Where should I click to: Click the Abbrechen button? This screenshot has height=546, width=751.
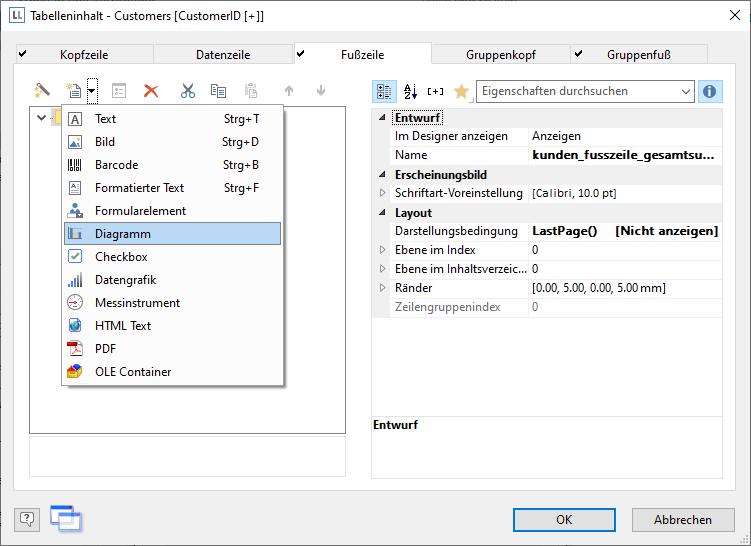pyautogui.click(x=683, y=519)
